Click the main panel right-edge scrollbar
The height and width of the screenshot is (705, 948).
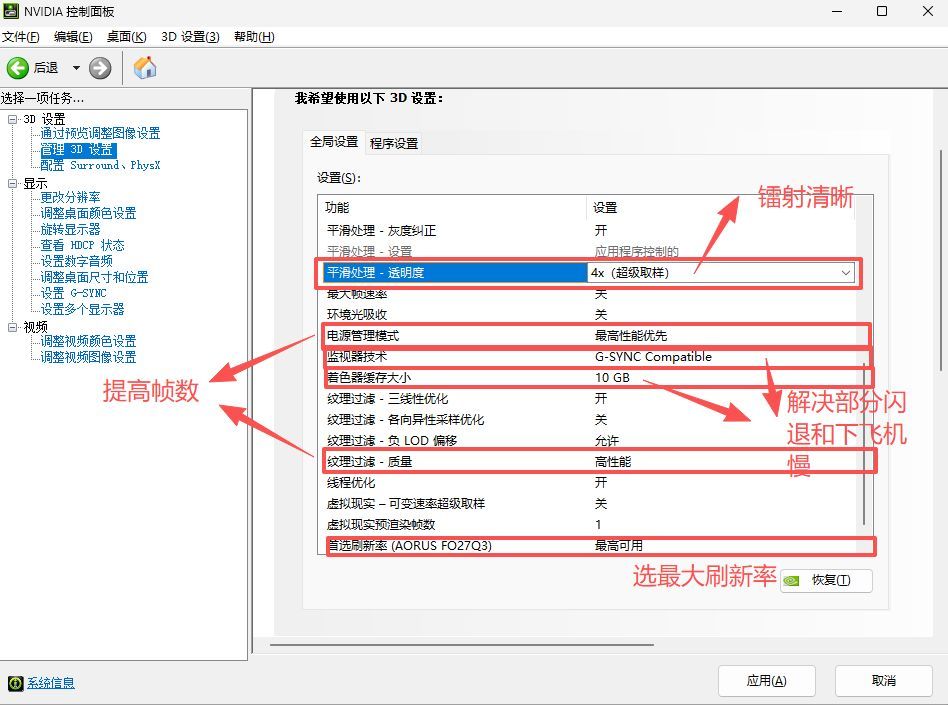point(941,260)
